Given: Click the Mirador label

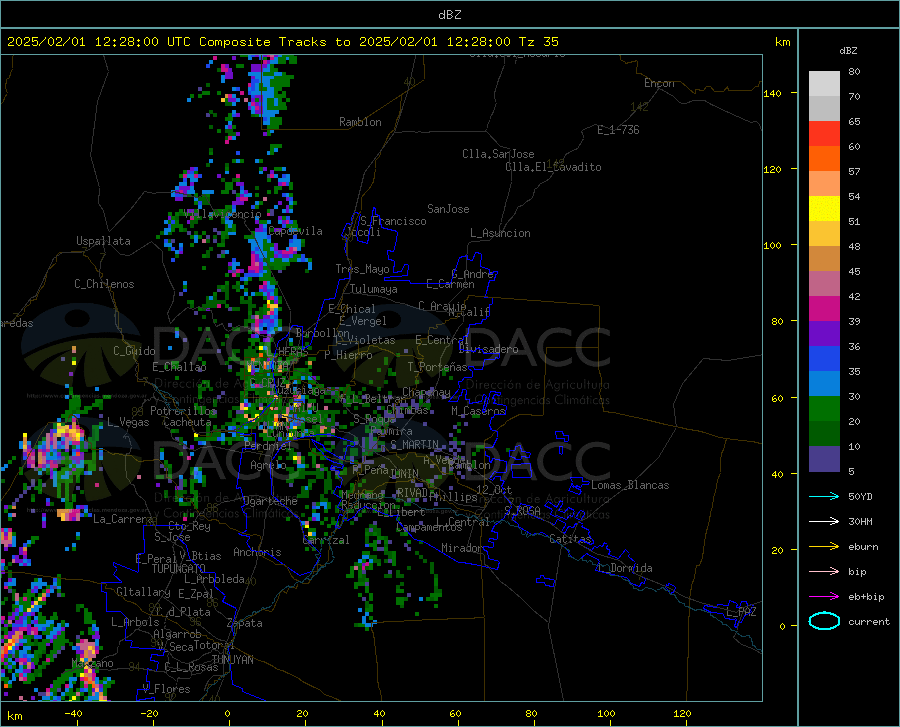Looking at the screenshot, I should pos(462,548).
